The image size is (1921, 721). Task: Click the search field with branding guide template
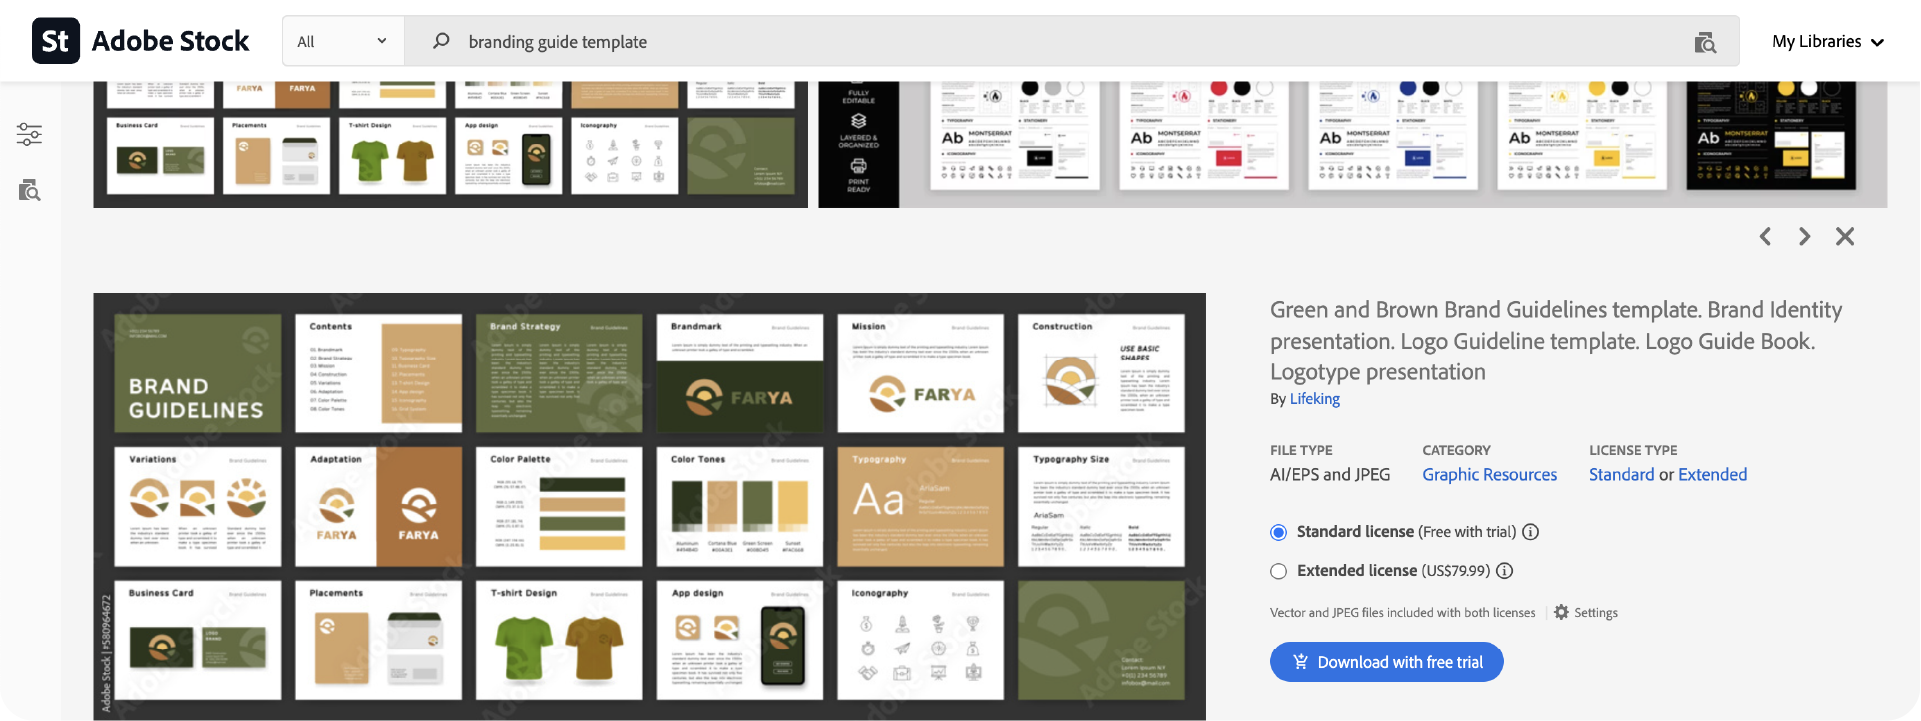click(x=1070, y=41)
